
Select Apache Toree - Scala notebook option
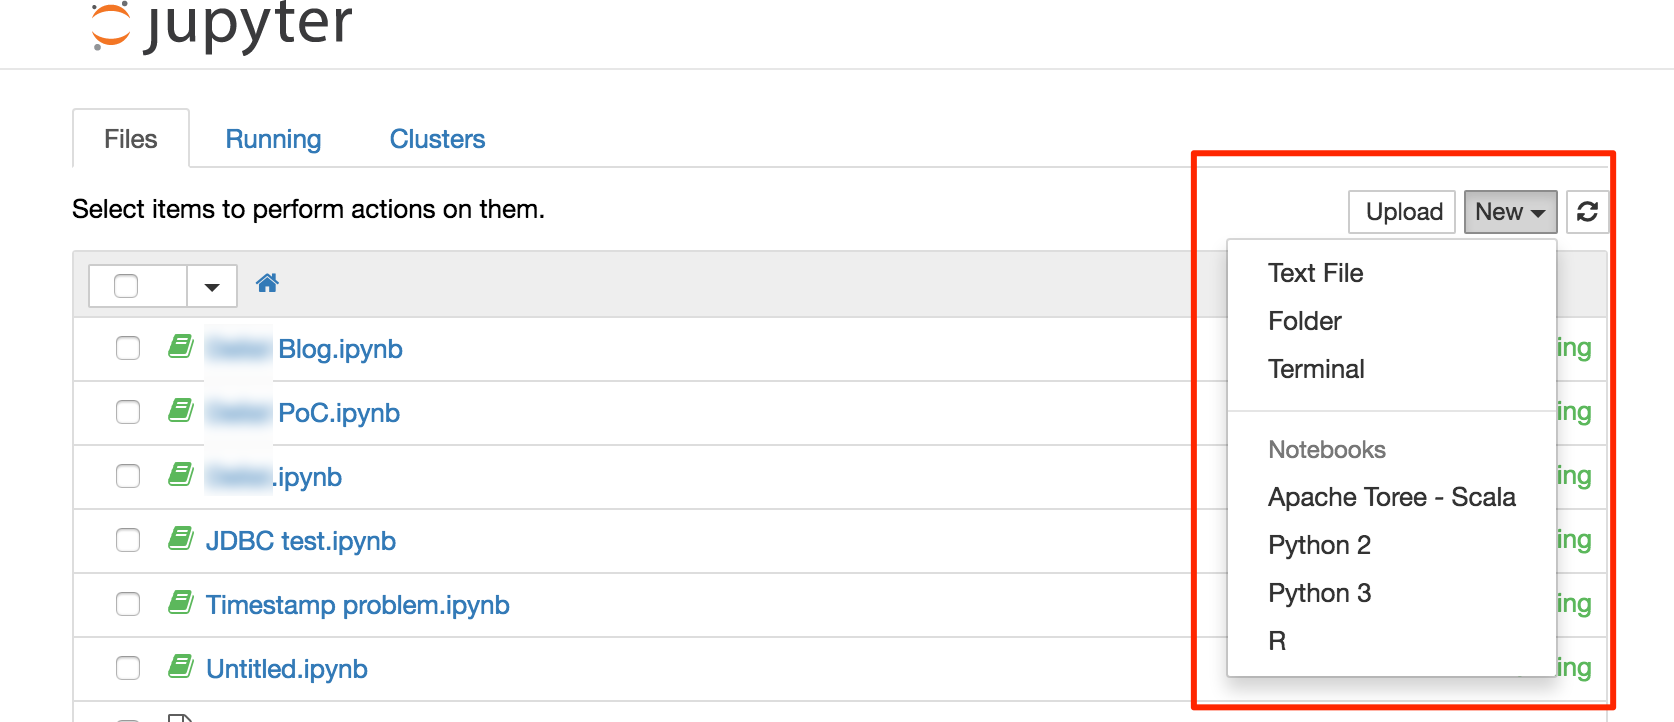(1391, 497)
